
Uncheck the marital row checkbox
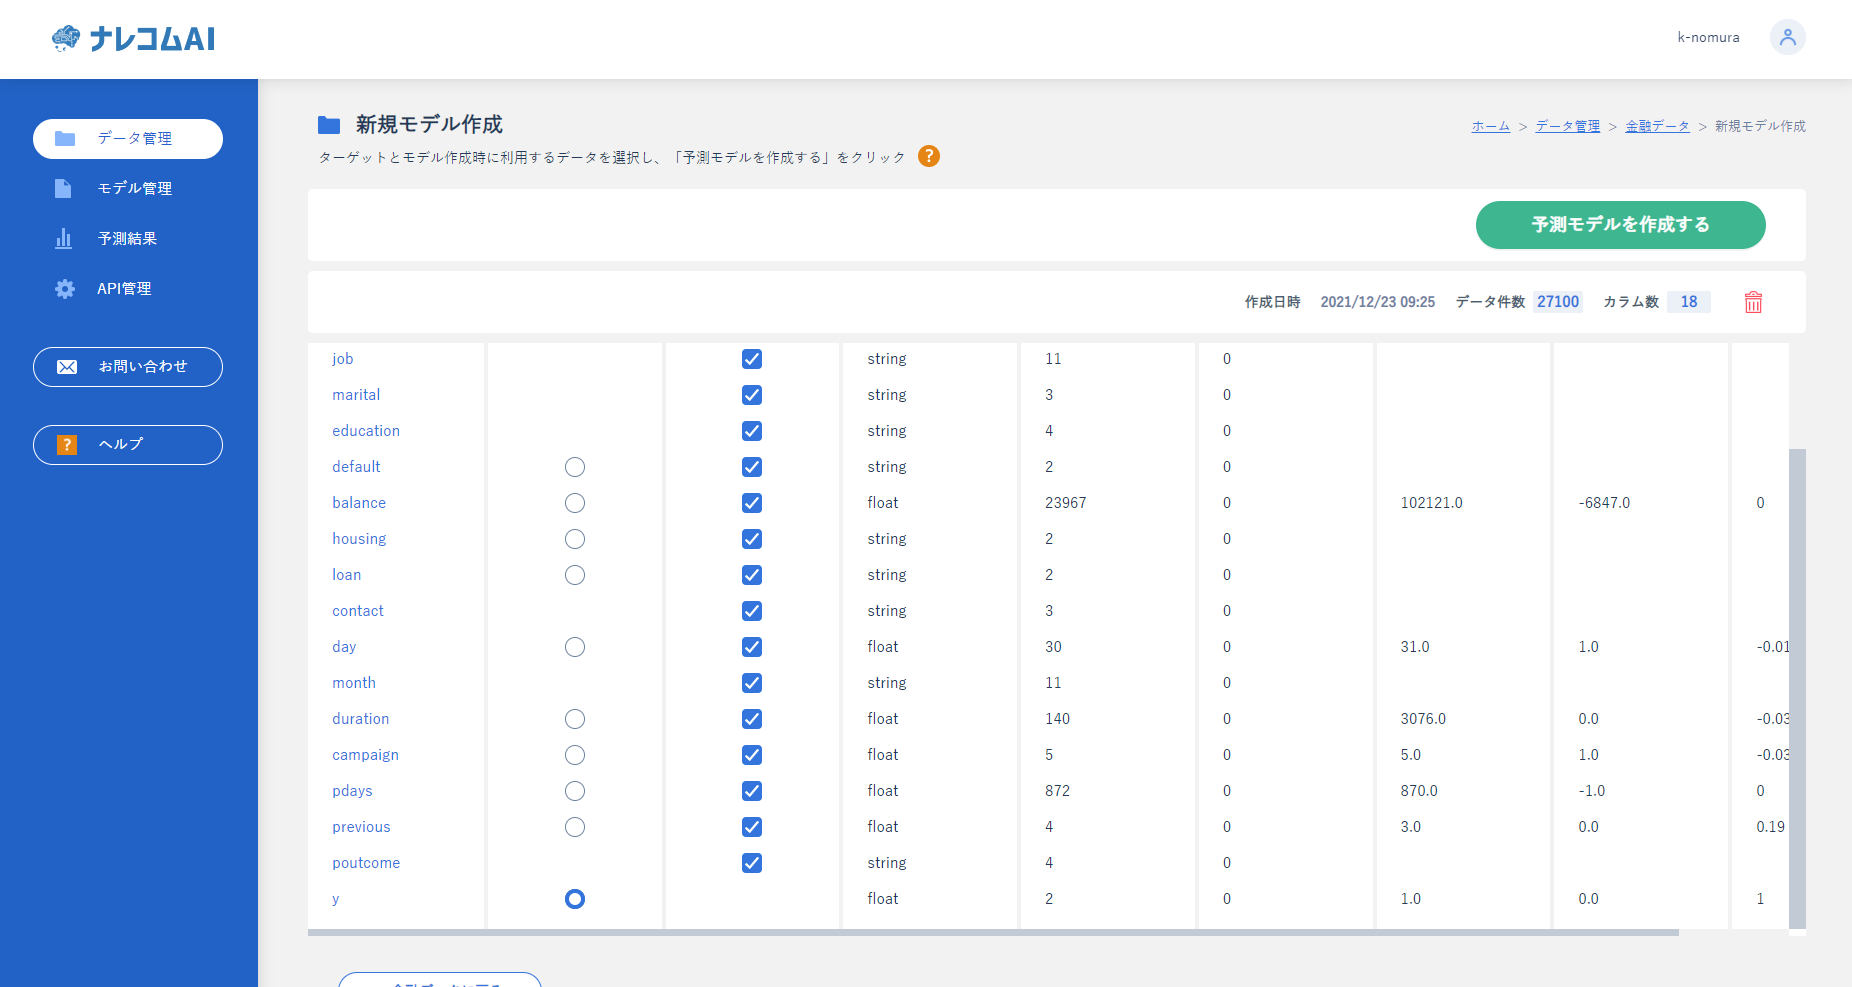(x=752, y=395)
